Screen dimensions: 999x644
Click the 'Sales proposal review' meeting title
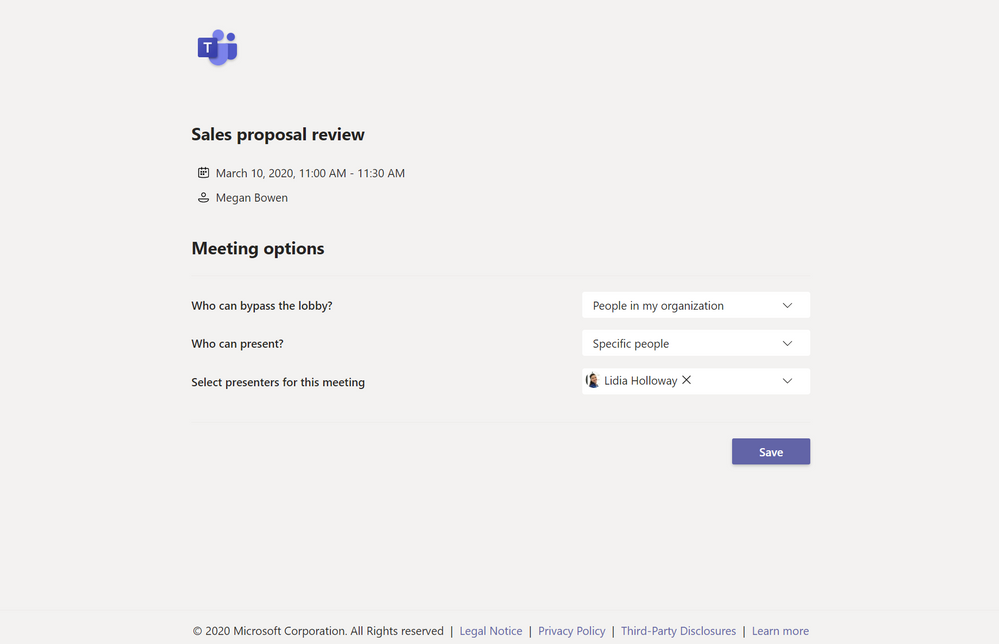(278, 134)
